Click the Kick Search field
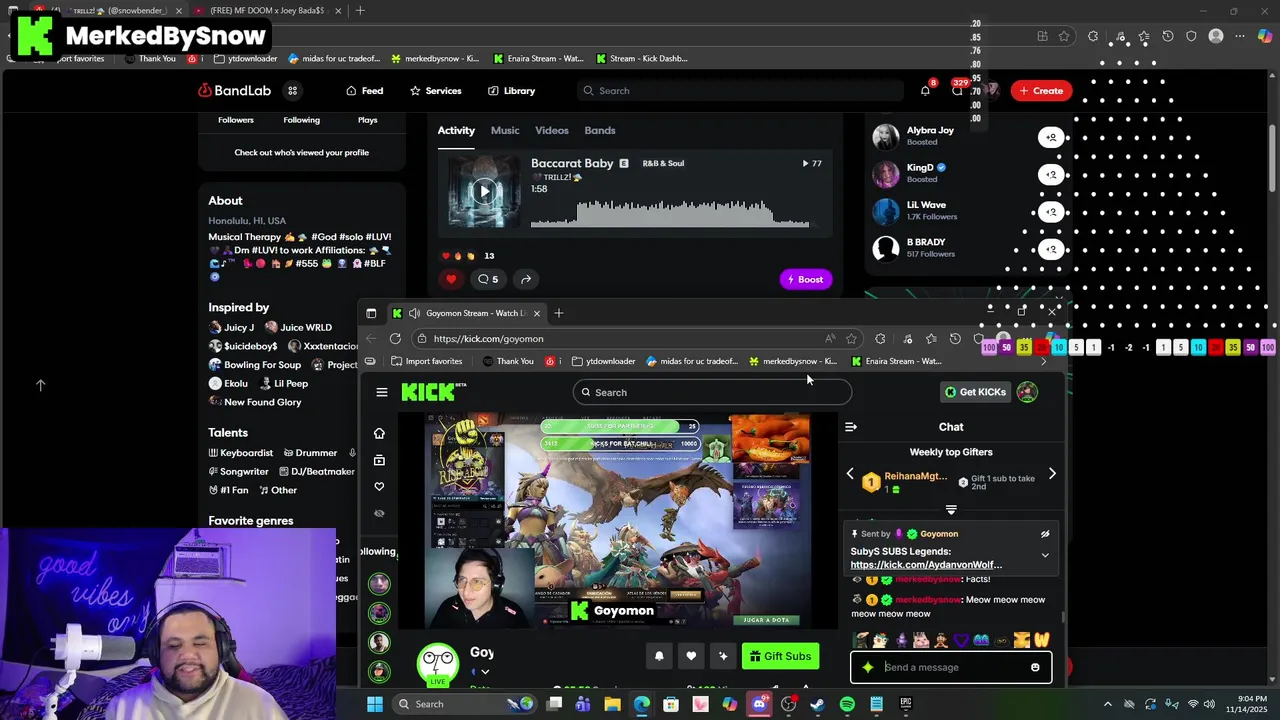 (x=712, y=392)
